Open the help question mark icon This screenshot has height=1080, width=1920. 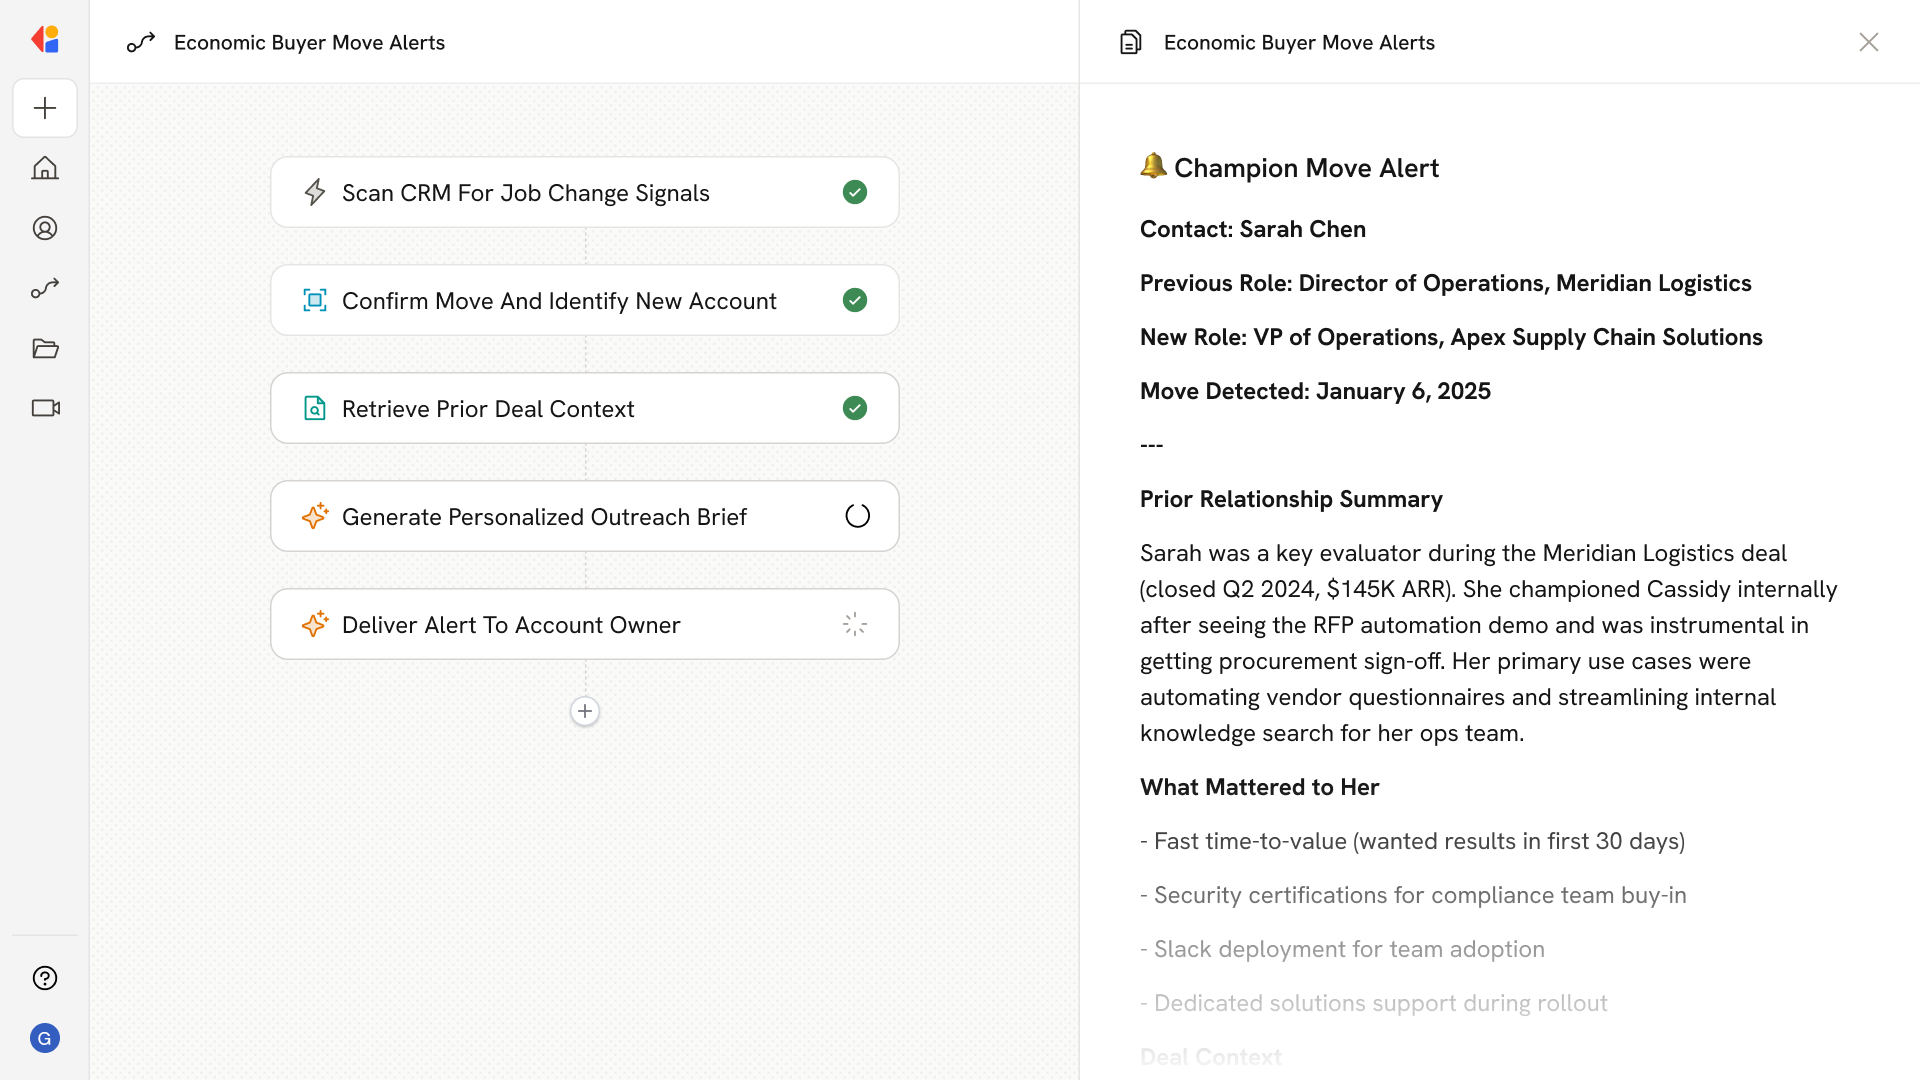[x=45, y=978]
